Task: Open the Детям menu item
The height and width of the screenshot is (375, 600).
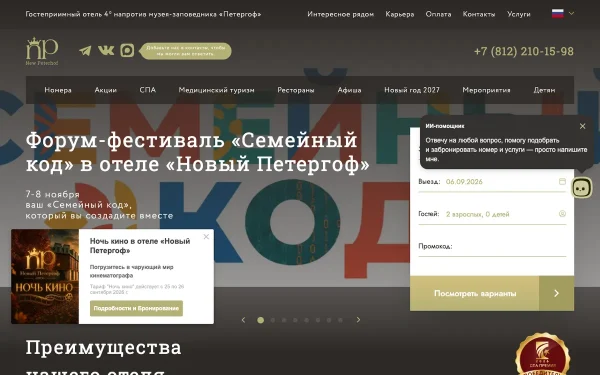Action: pyautogui.click(x=544, y=90)
